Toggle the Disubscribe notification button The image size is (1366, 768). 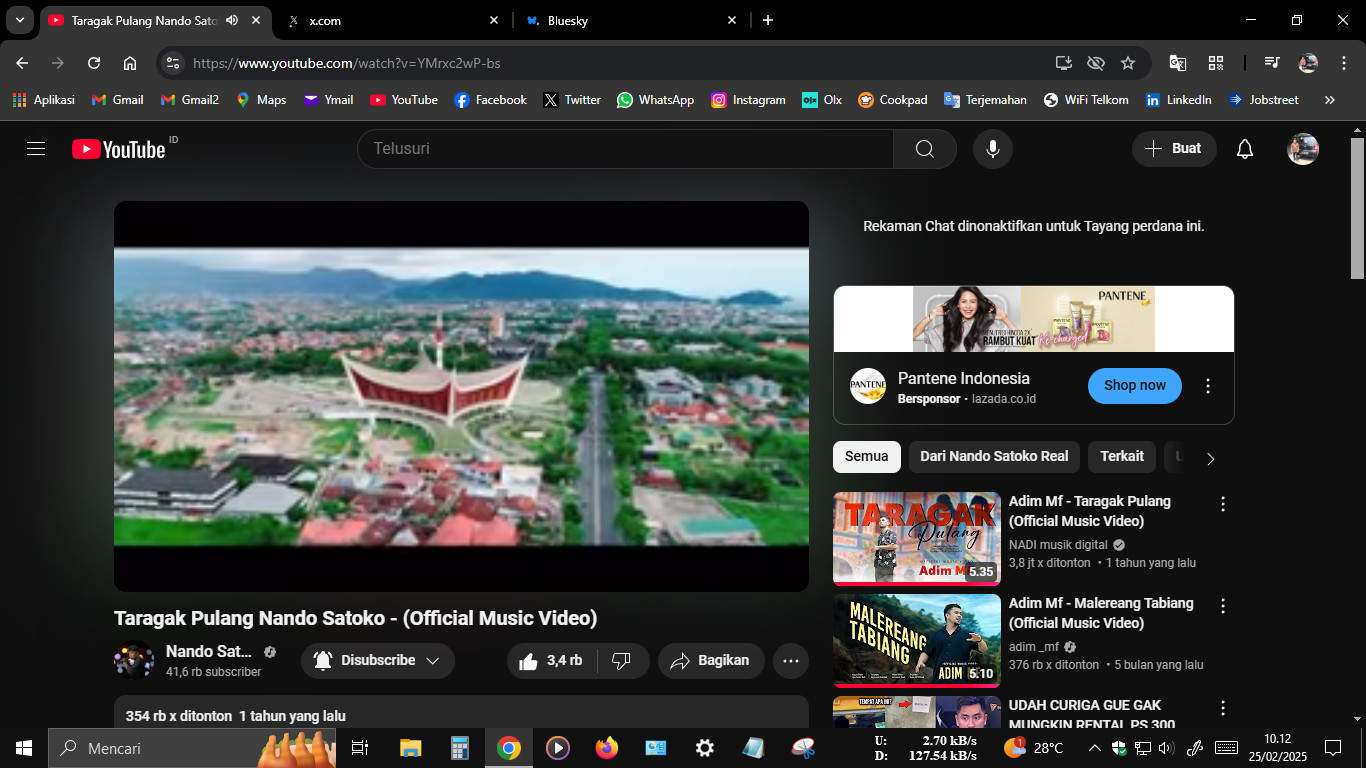pos(377,661)
